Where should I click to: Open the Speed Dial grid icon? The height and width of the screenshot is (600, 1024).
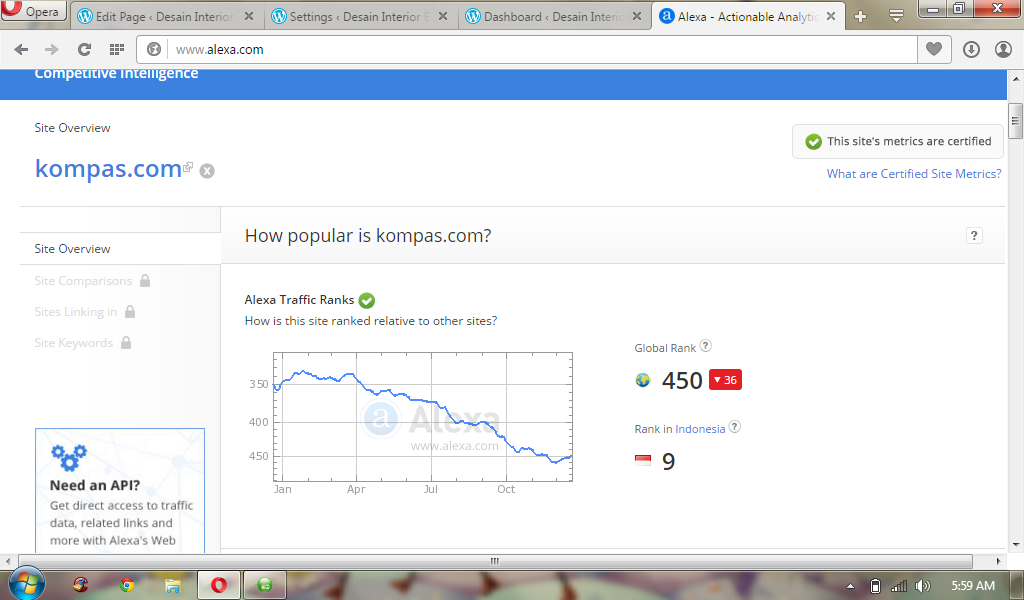point(117,49)
